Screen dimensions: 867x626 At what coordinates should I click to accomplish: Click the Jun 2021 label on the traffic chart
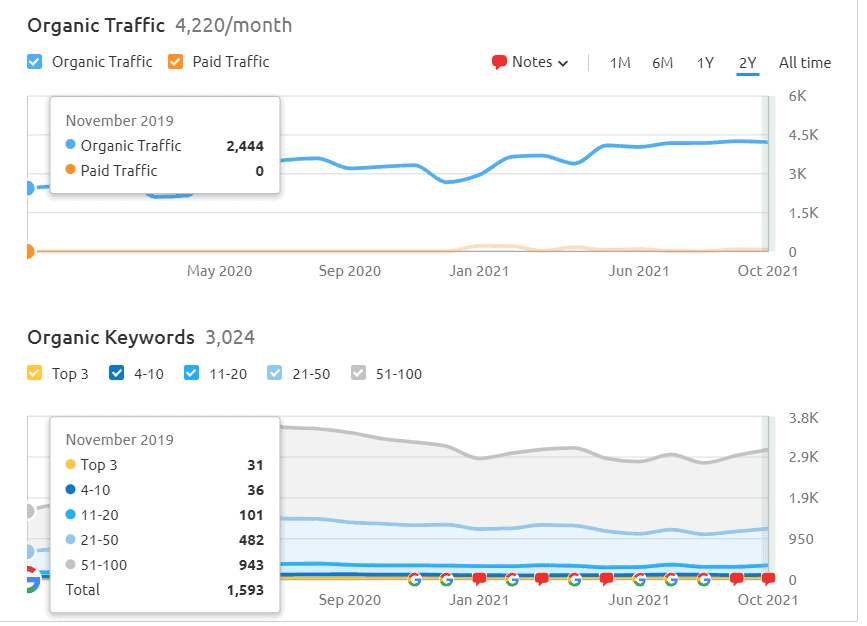click(x=639, y=271)
